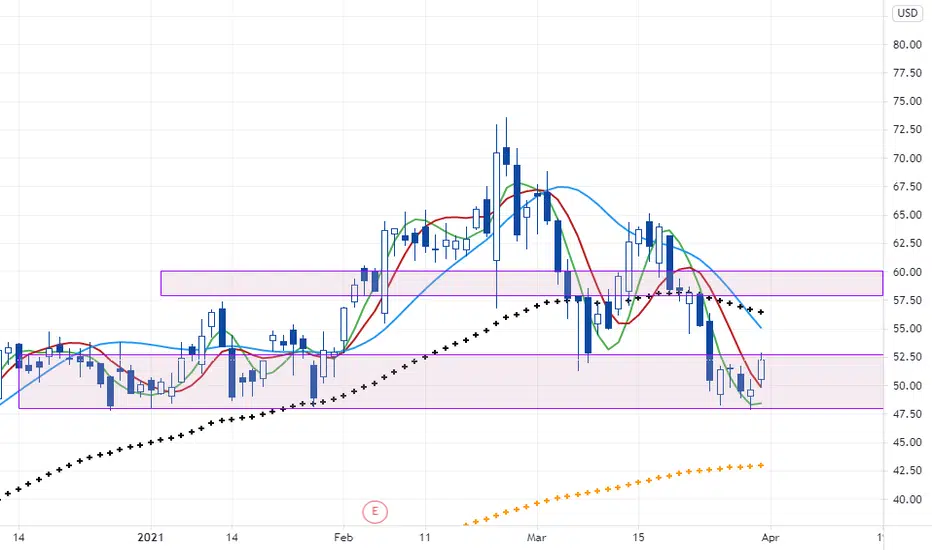Image resolution: width=932 pixels, height=550 pixels.
Task: Click the 50.00 price axis label
Action: [x=907, y=386]
